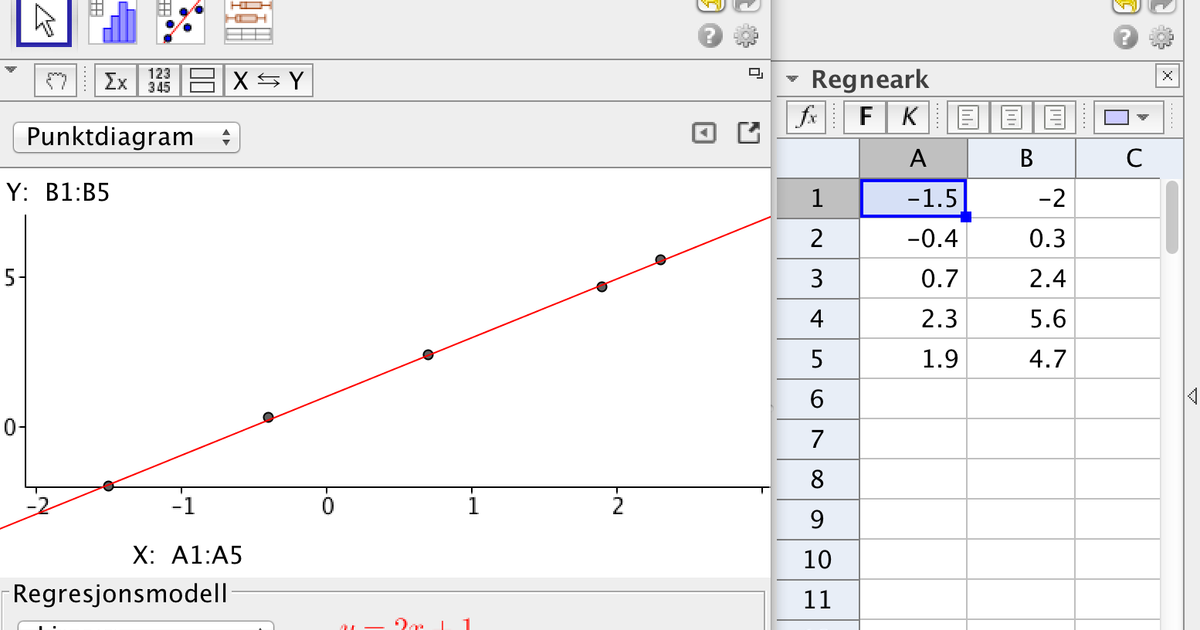
Task: Toggle bold formatting with the F button
Action: (864, 117)
